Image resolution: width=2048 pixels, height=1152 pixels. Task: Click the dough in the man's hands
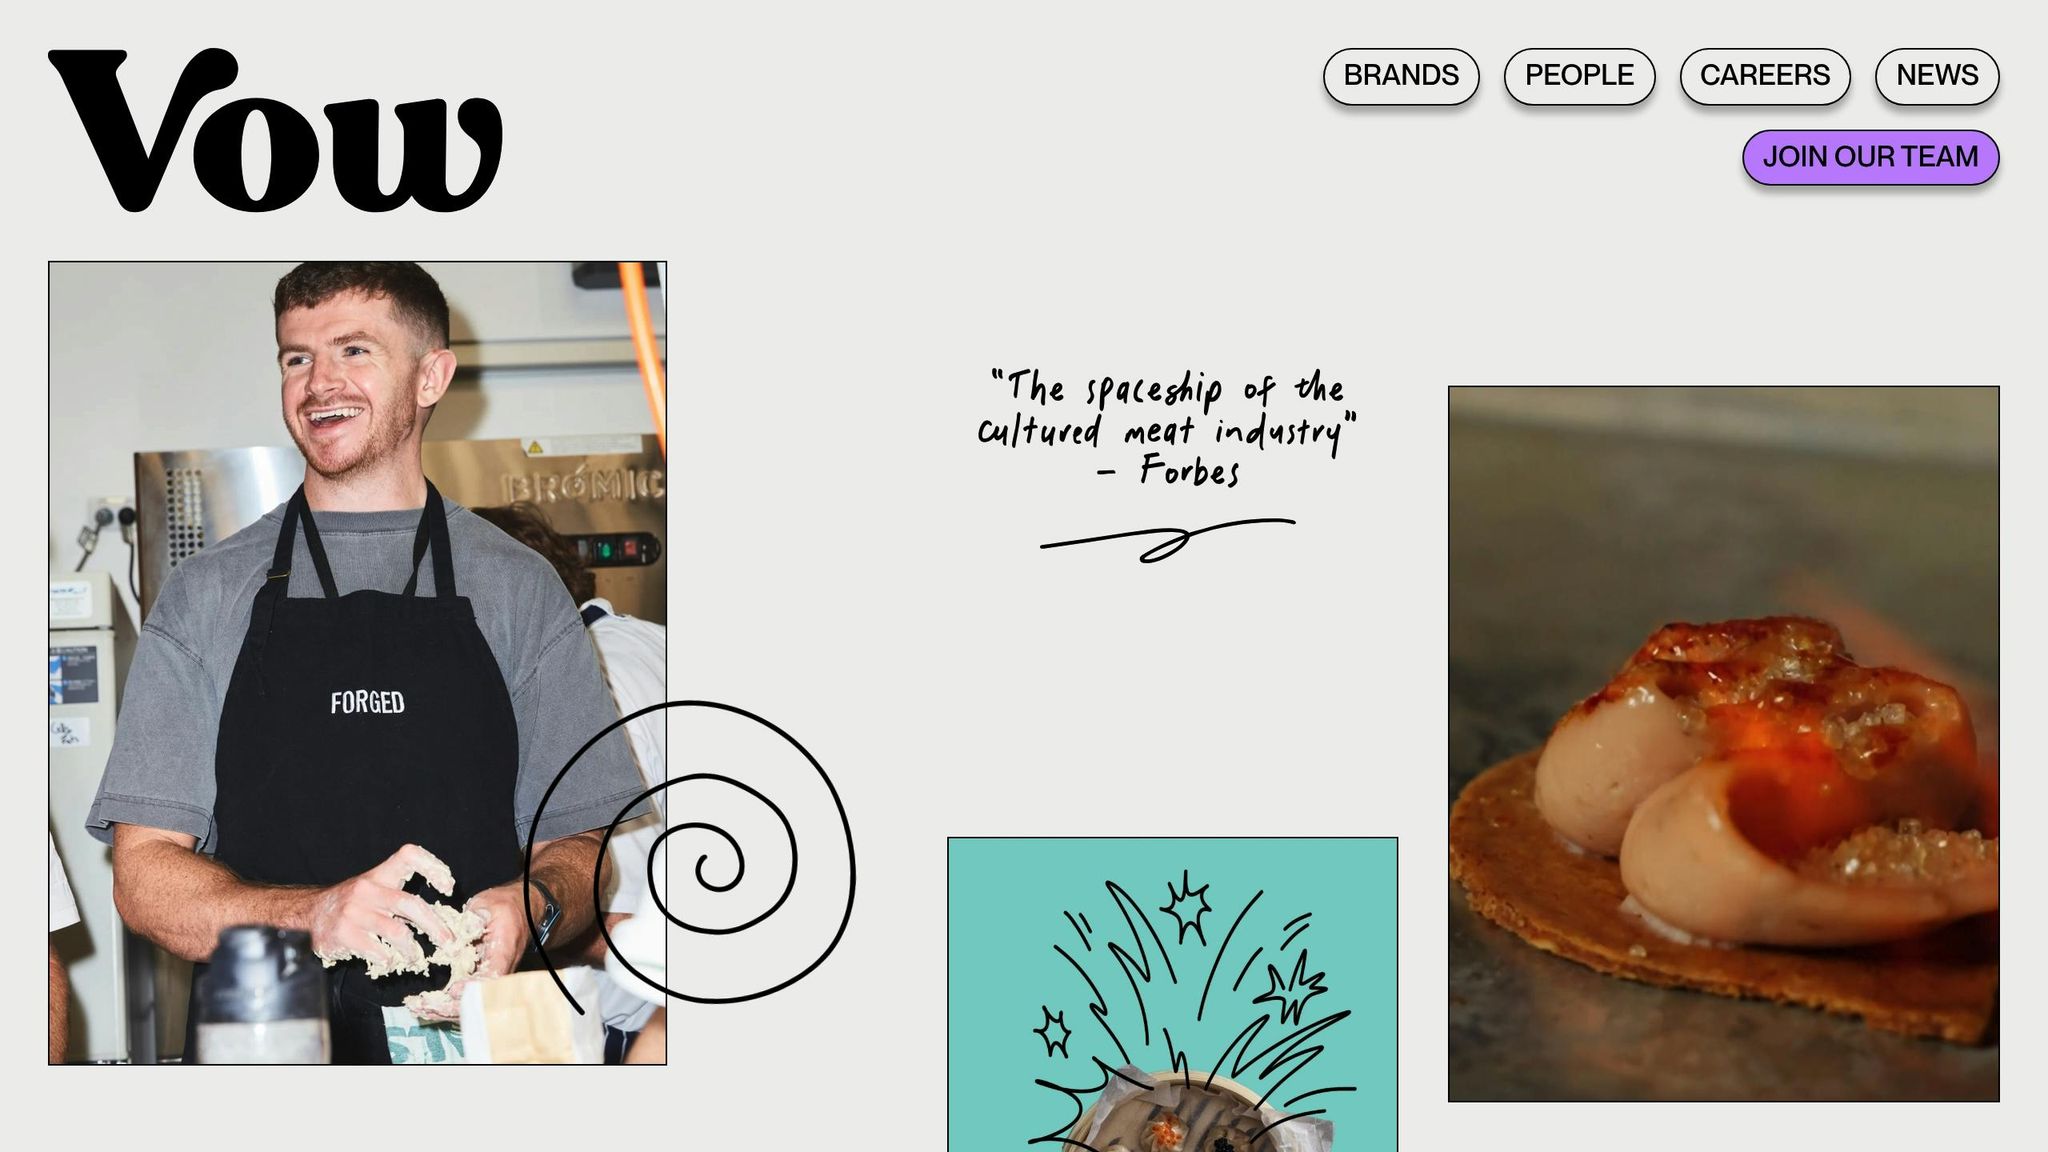click(x=415, y=945)
